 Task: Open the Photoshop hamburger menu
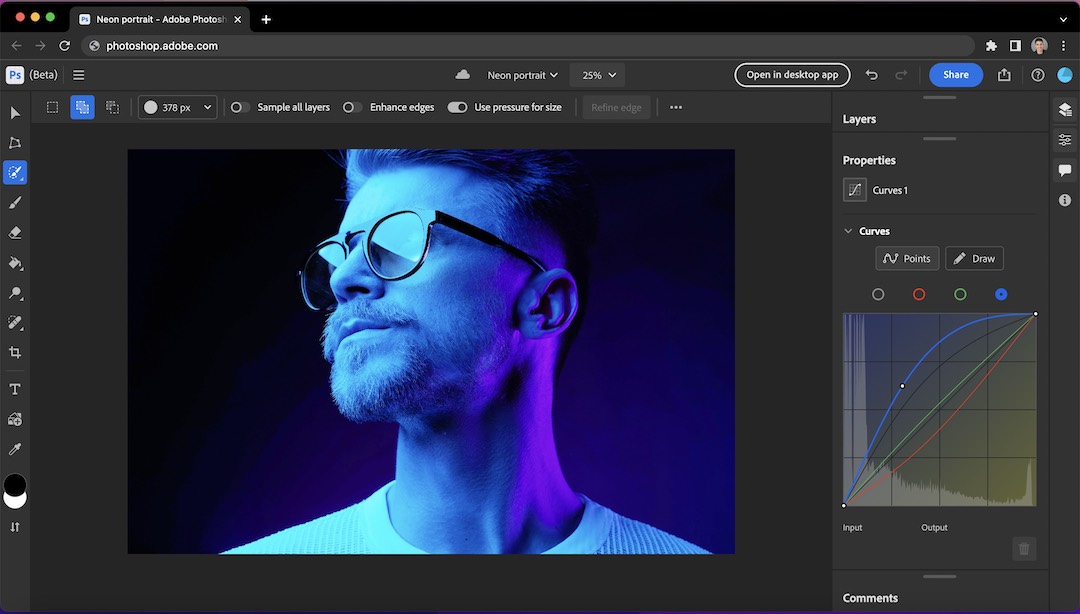pos(79,75)
